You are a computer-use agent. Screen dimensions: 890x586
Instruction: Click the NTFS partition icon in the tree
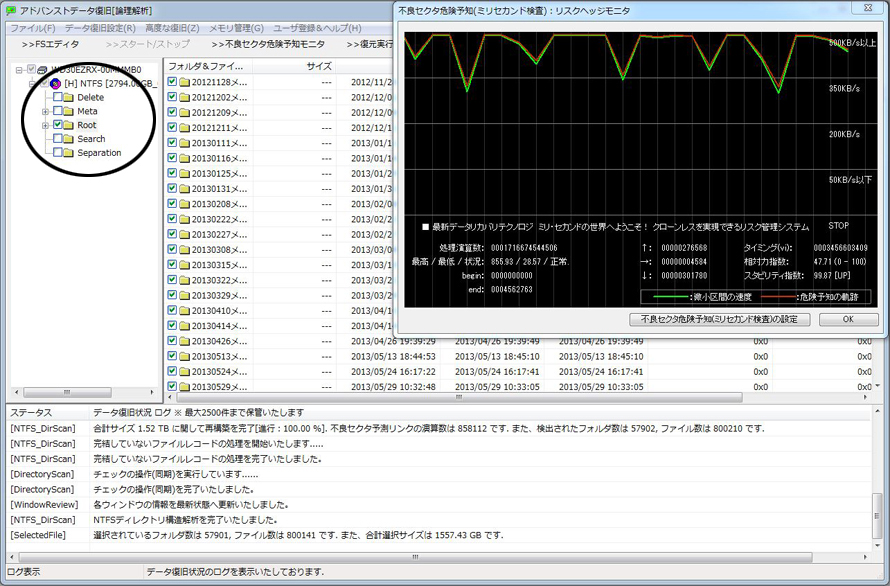pos(56,83)
